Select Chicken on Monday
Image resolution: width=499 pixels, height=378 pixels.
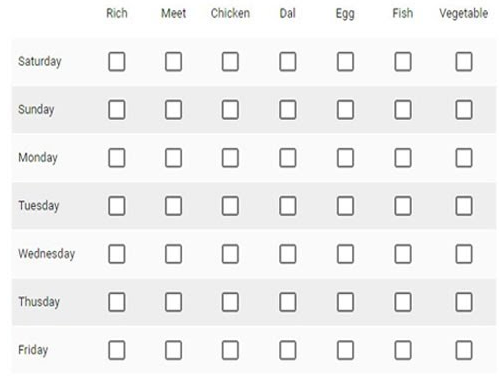pos(230,158)
